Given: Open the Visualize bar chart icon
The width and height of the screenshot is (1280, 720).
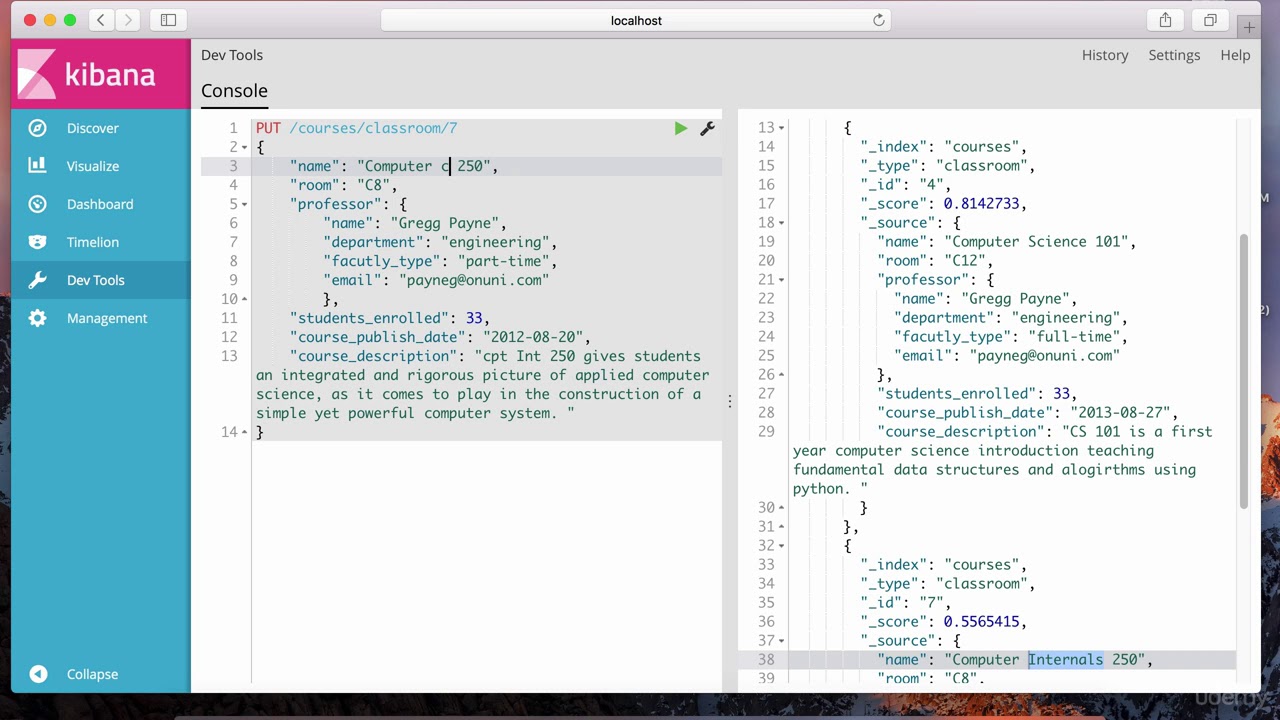Looking at the screenshot, I should (x=38, y=166).
